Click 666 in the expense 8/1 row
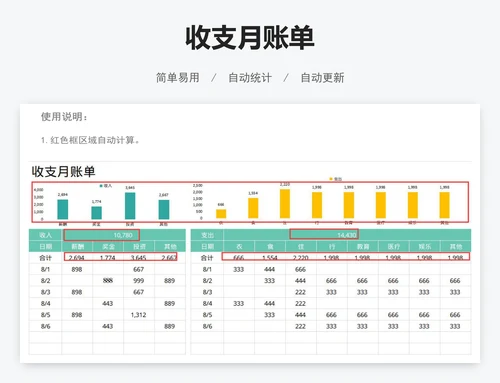This screenshot has width=500, height=383. tap(301, 269)
